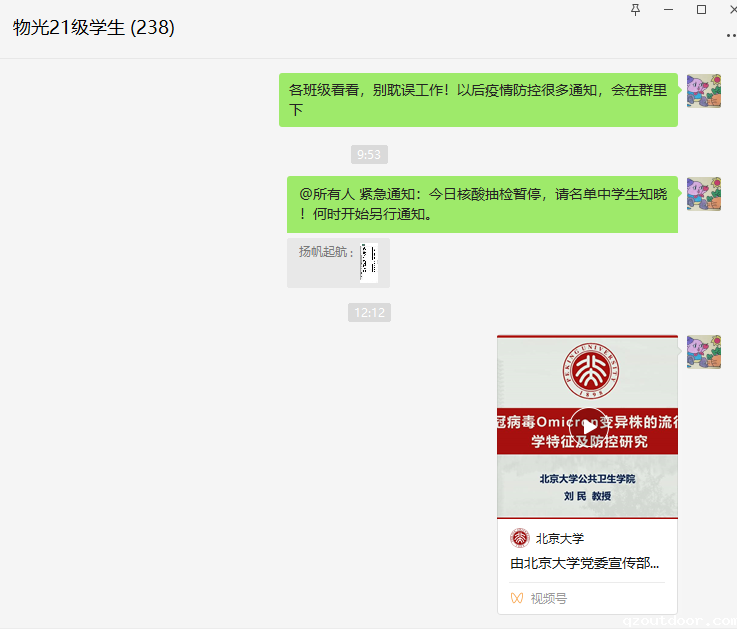Click the 视频号 label on the card
This screenshot has width=737, height=637.
549,598
